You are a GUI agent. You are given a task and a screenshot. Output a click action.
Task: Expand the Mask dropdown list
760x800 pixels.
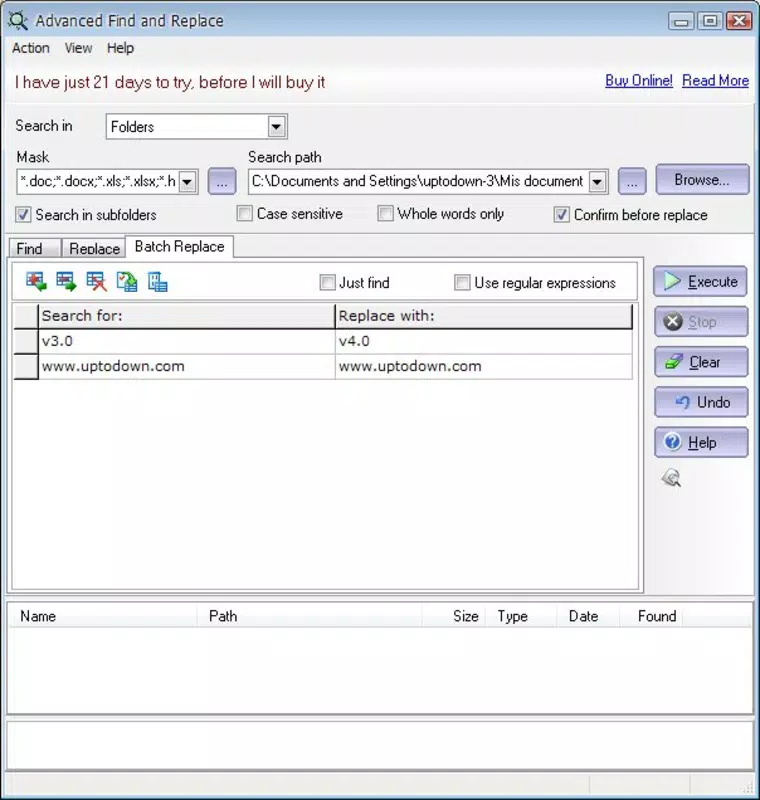tap(187, 182)
